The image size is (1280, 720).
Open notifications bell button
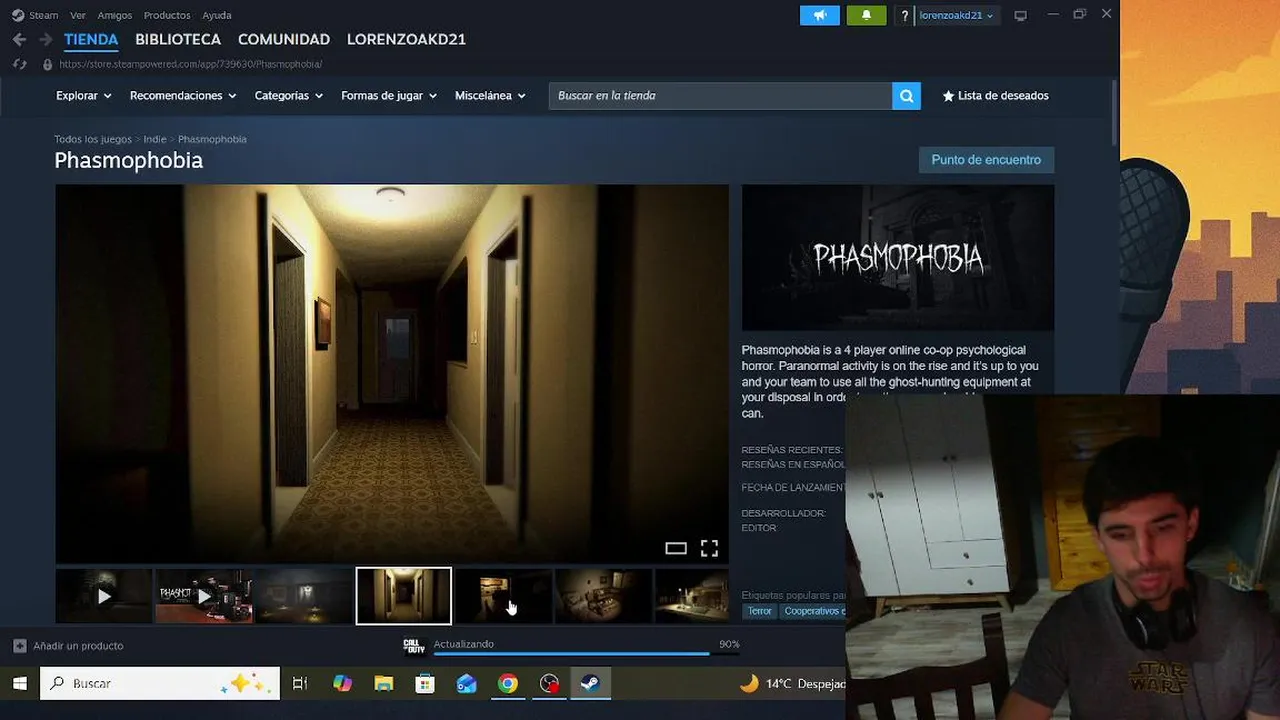866,15
